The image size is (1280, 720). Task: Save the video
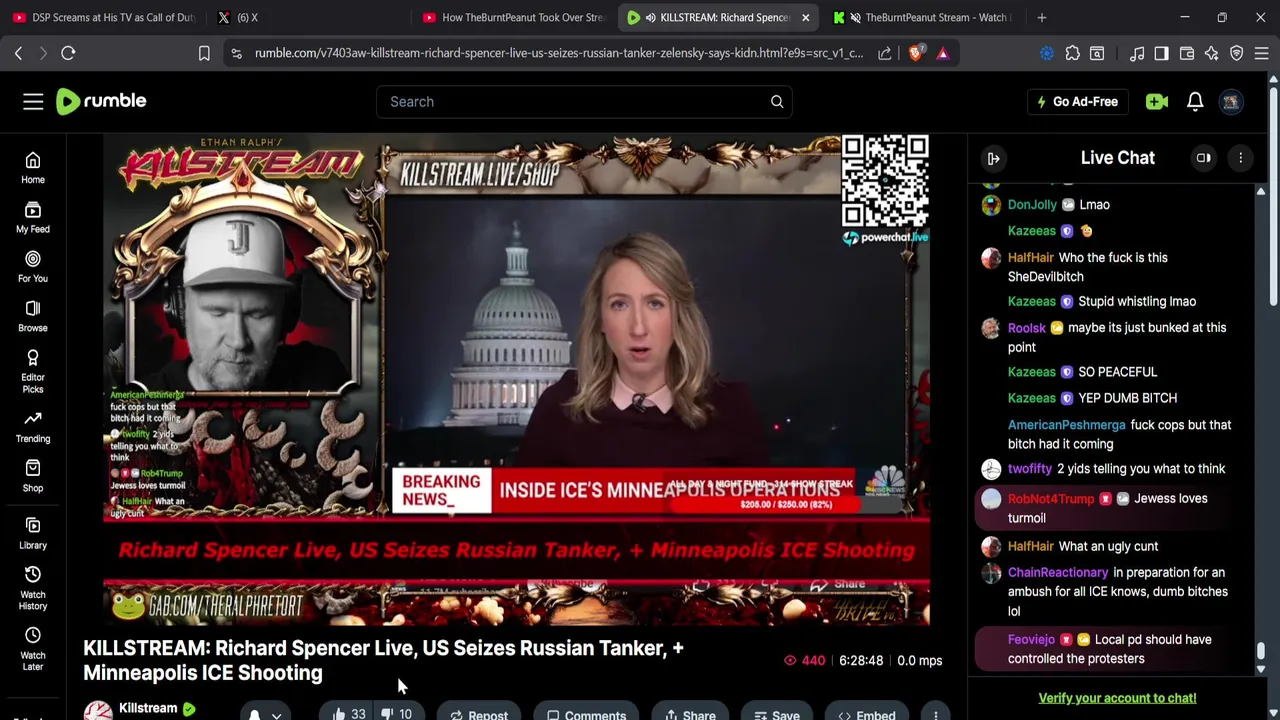coord(776,714)
